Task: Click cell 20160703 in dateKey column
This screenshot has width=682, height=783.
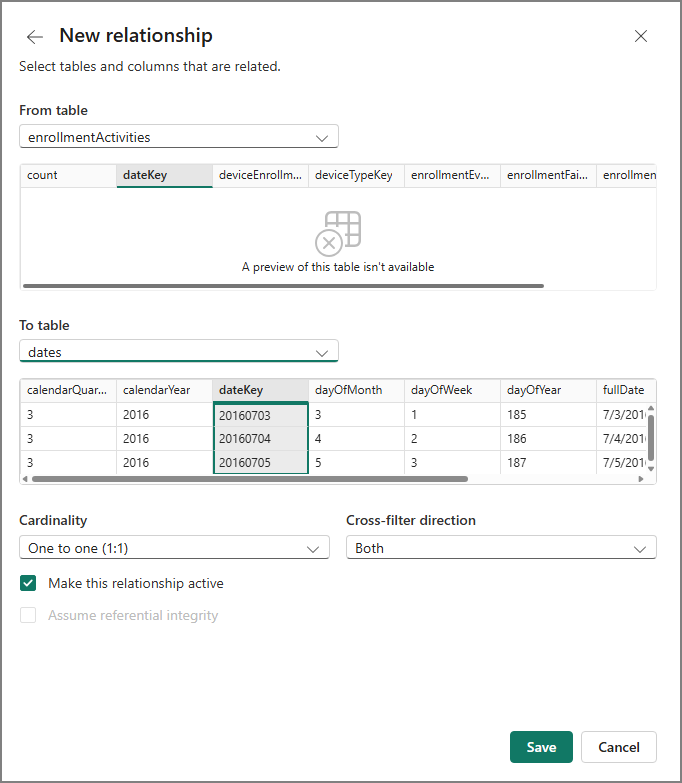Action: point(261,415)
